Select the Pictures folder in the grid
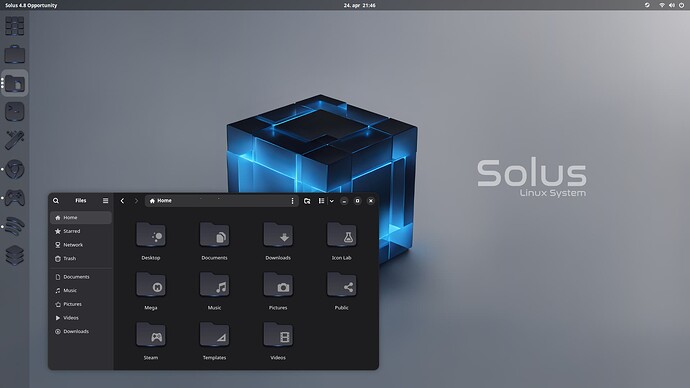 click(x=278, y=285)
